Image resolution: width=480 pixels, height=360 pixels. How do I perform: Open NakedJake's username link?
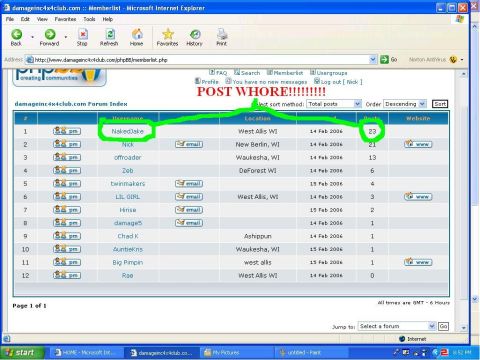click(127, 131)
